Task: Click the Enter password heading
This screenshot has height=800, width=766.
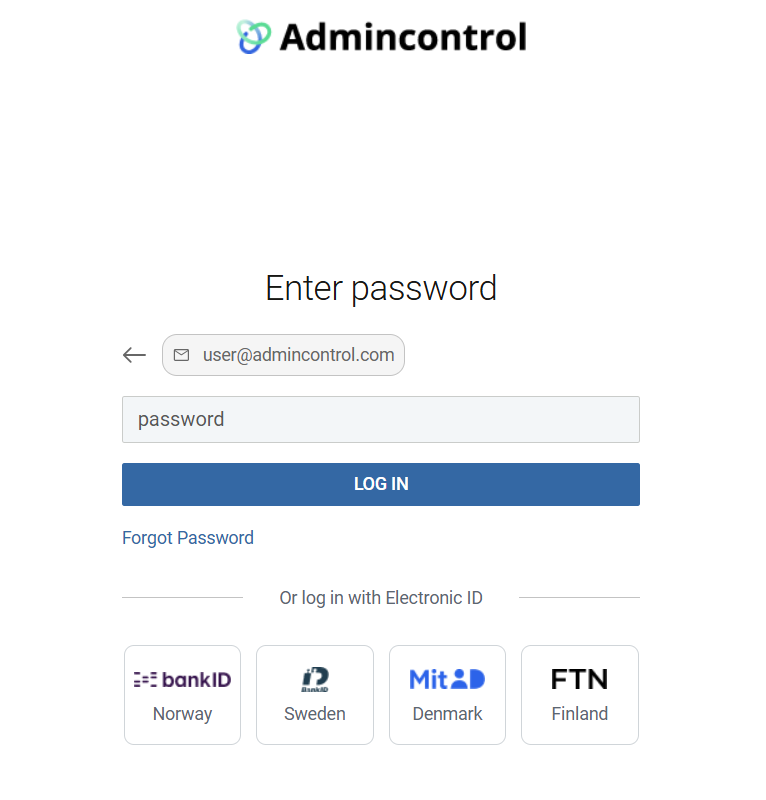Action: [381, 289]
